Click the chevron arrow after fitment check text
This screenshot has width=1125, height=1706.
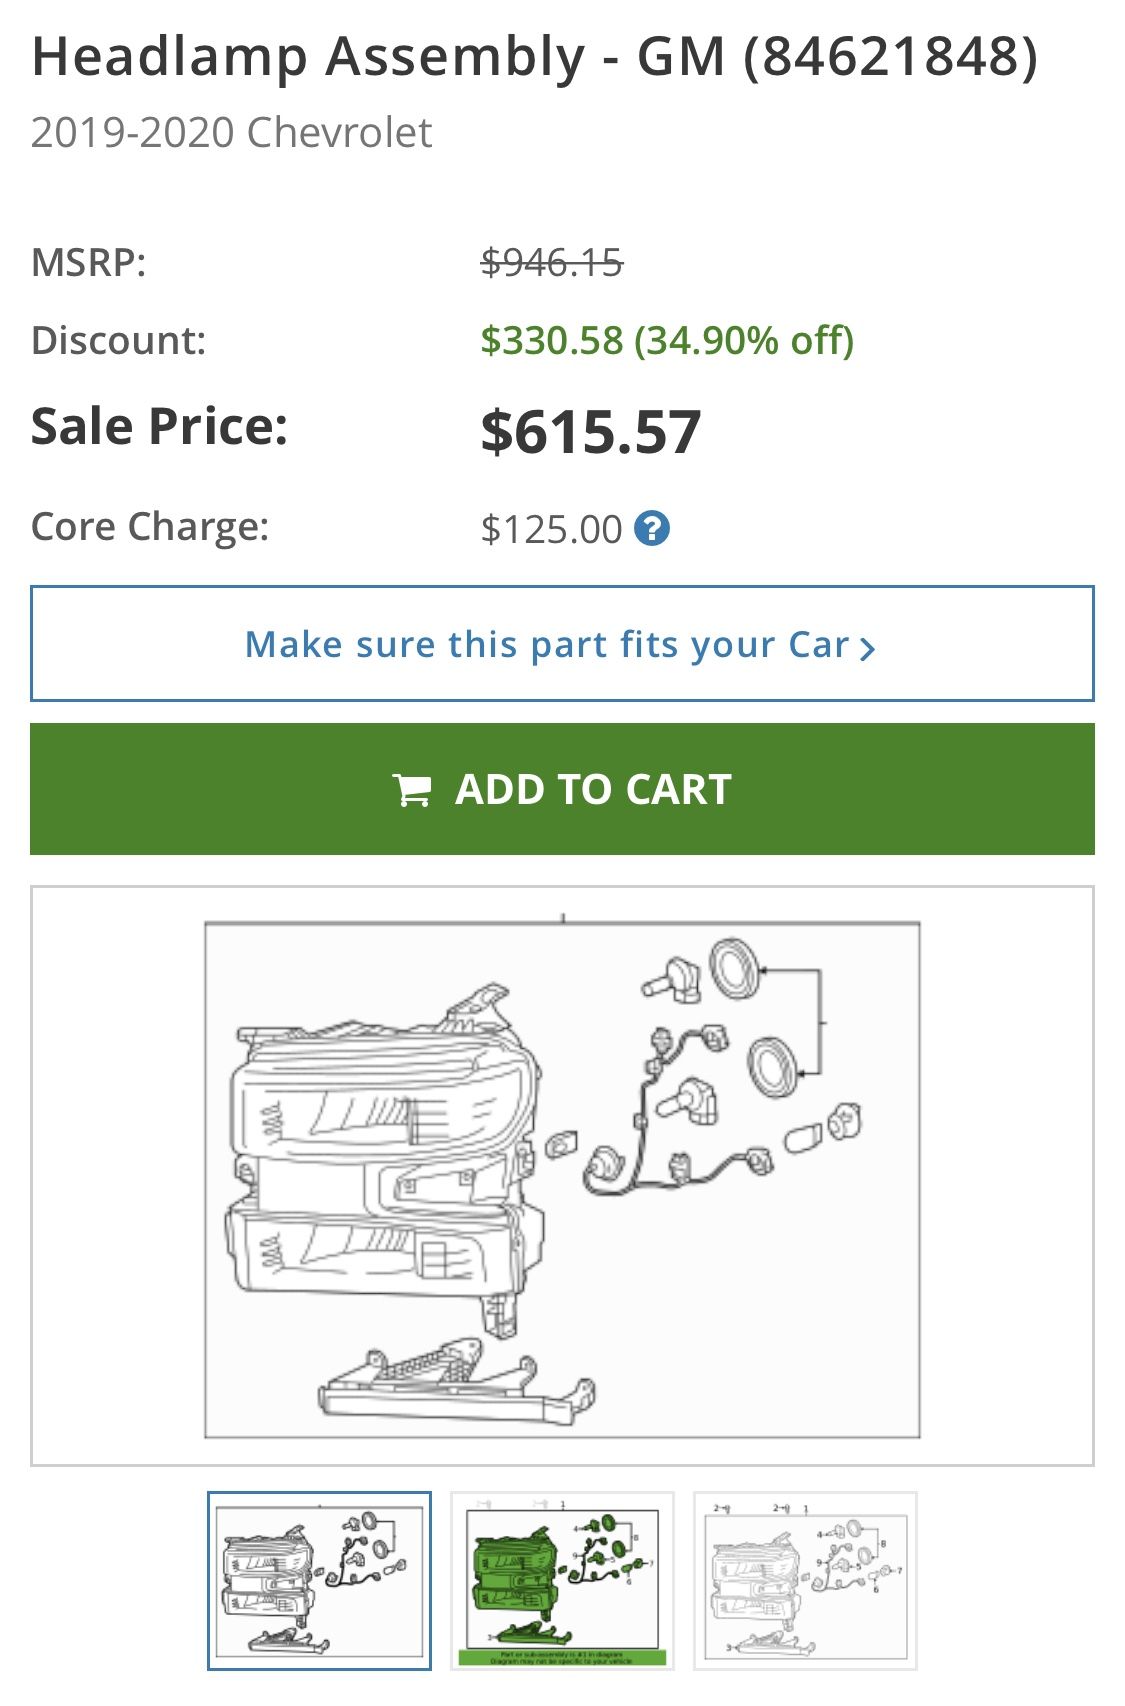[x=868, y=648]
